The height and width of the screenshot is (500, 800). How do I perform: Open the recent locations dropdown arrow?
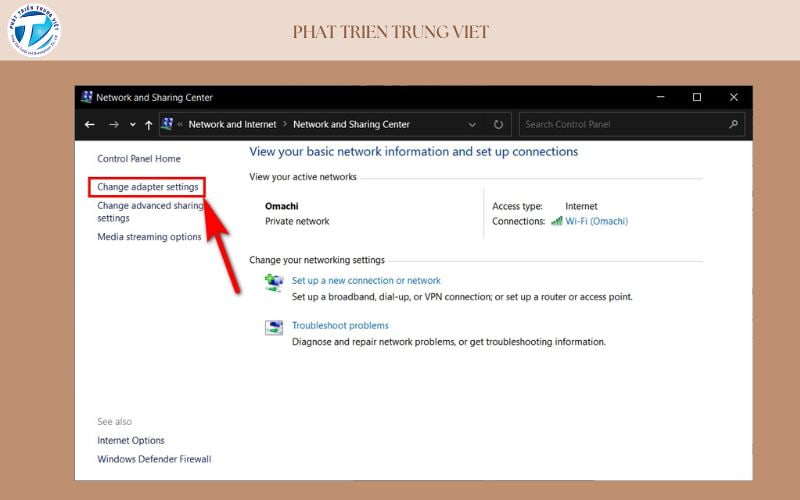click(132, 125)
